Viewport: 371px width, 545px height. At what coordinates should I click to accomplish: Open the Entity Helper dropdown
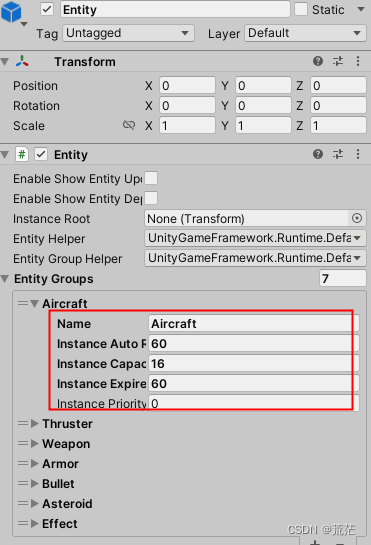coord(255,238)
